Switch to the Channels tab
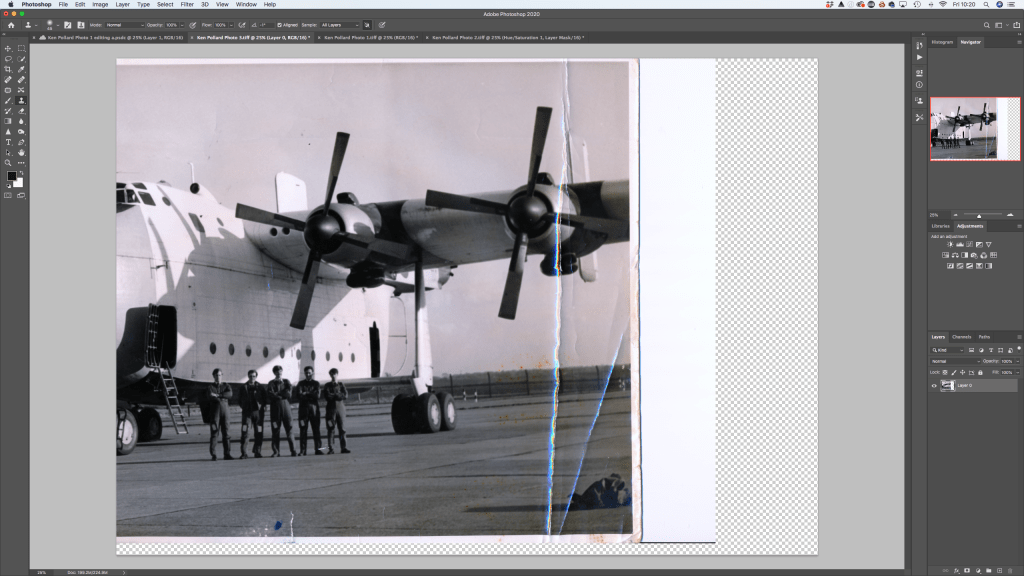This screenshot has width=1024, height=576. (x=961, y=337)
